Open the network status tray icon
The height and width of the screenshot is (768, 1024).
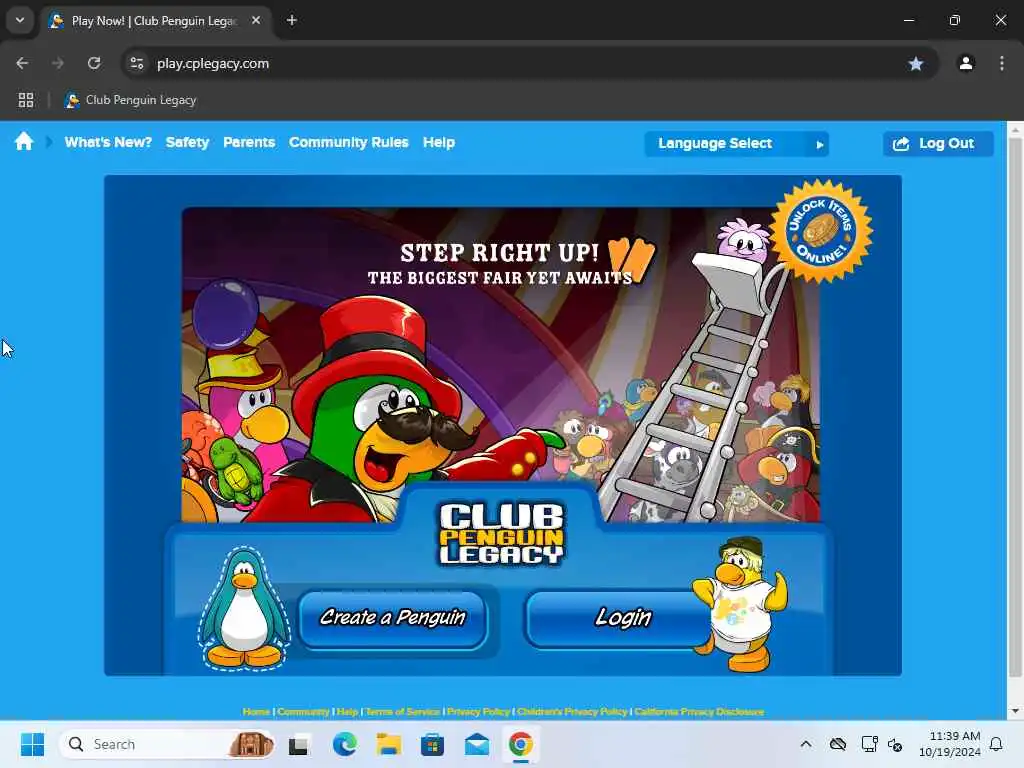(869, 744)
